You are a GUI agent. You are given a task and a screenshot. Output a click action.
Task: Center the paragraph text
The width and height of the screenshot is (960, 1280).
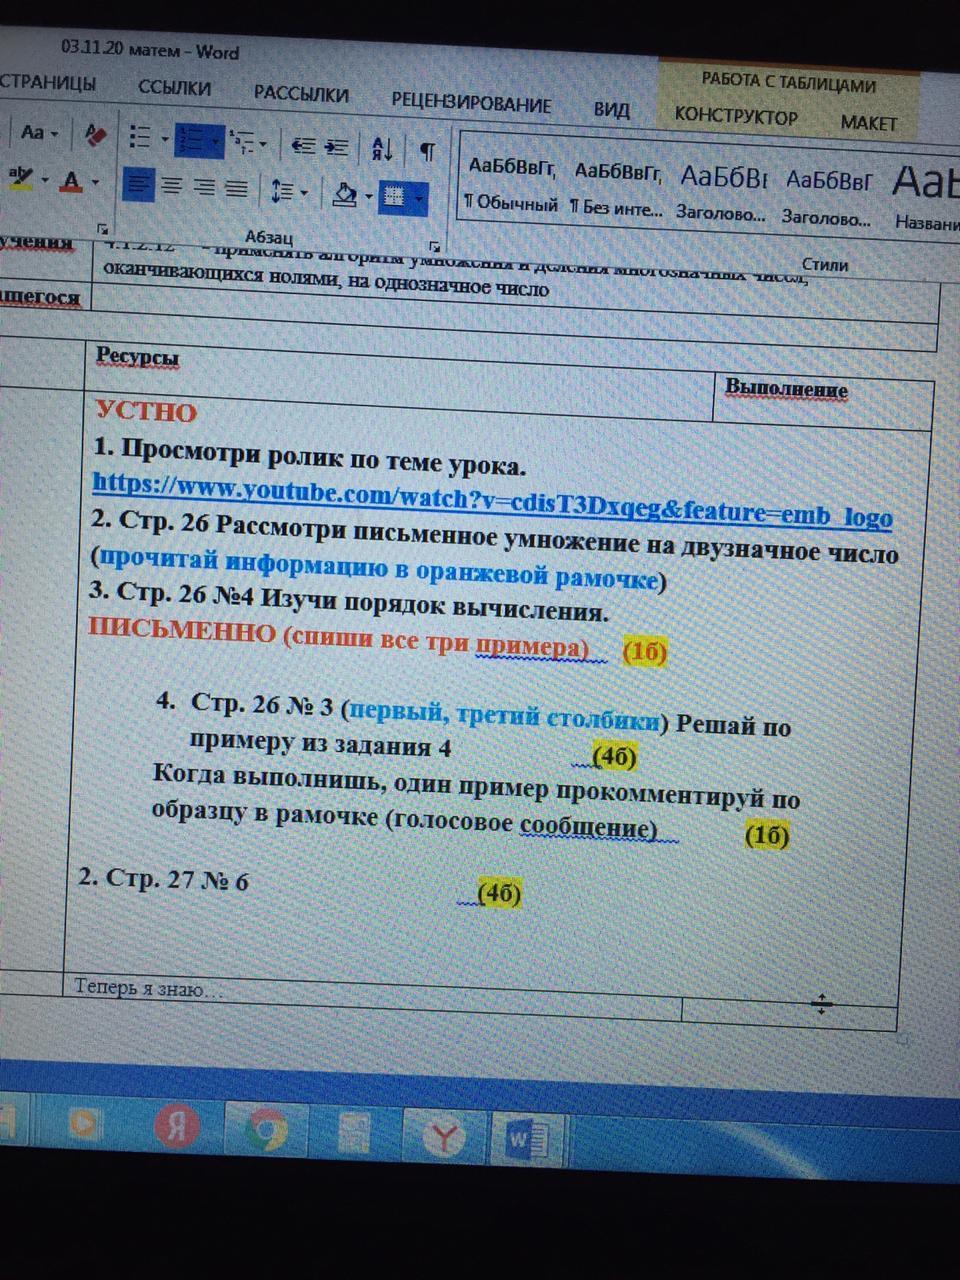(x=172, y=186)
